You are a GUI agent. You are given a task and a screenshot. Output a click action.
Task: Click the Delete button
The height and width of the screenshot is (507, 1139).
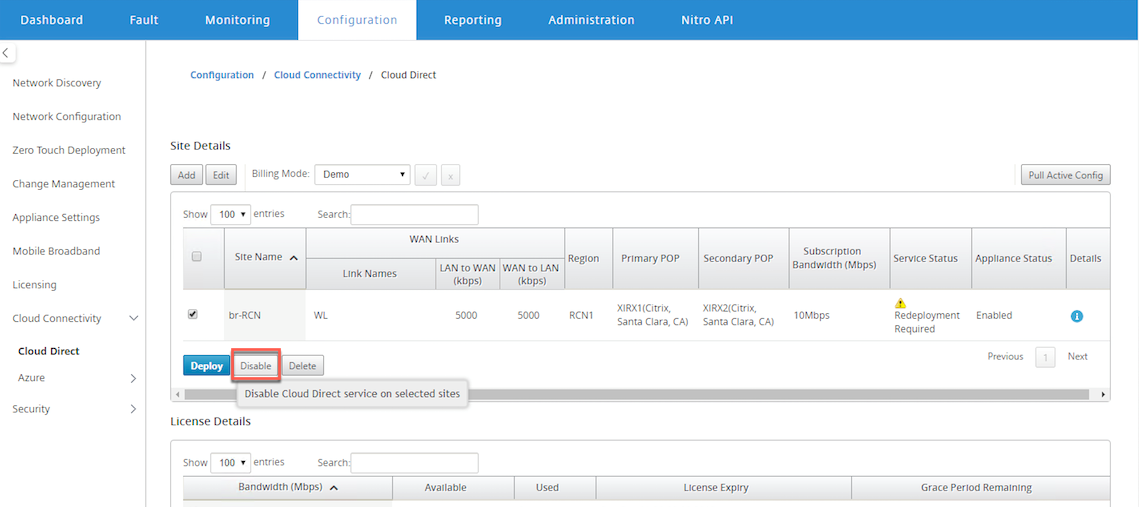(x=303, y=366)
